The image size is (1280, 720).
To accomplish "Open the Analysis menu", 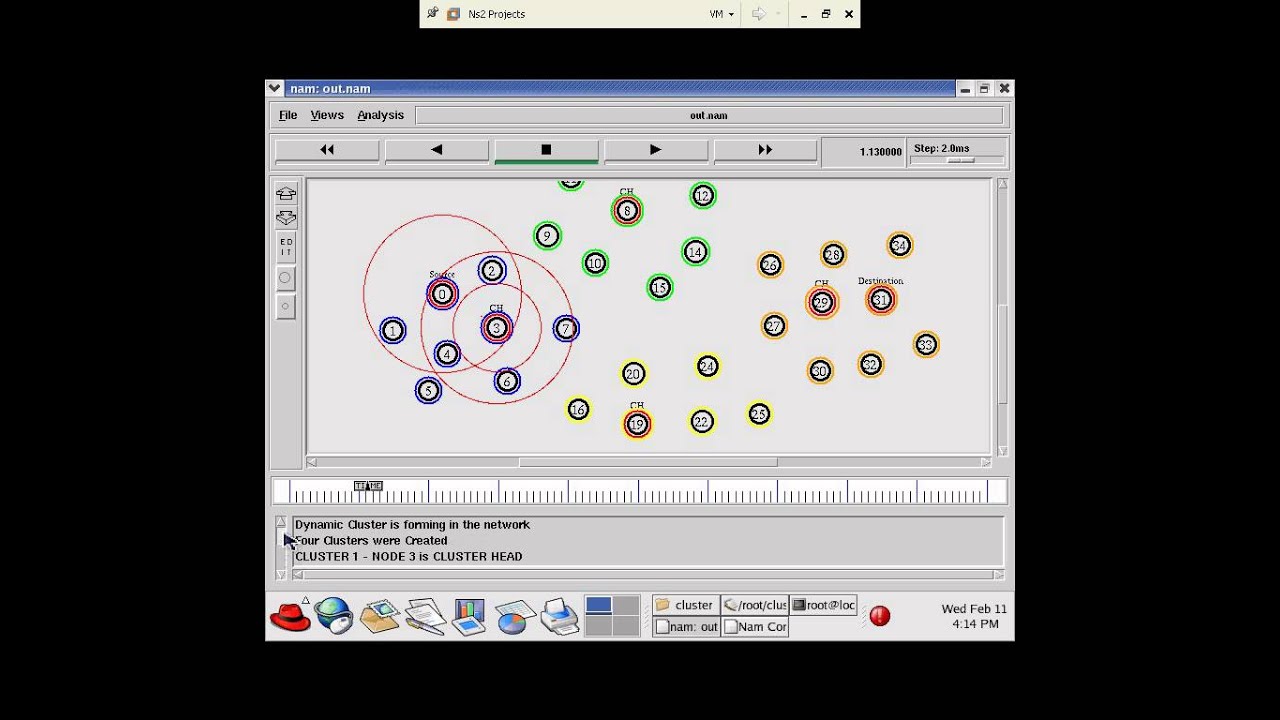I will (x=381, y=115).
